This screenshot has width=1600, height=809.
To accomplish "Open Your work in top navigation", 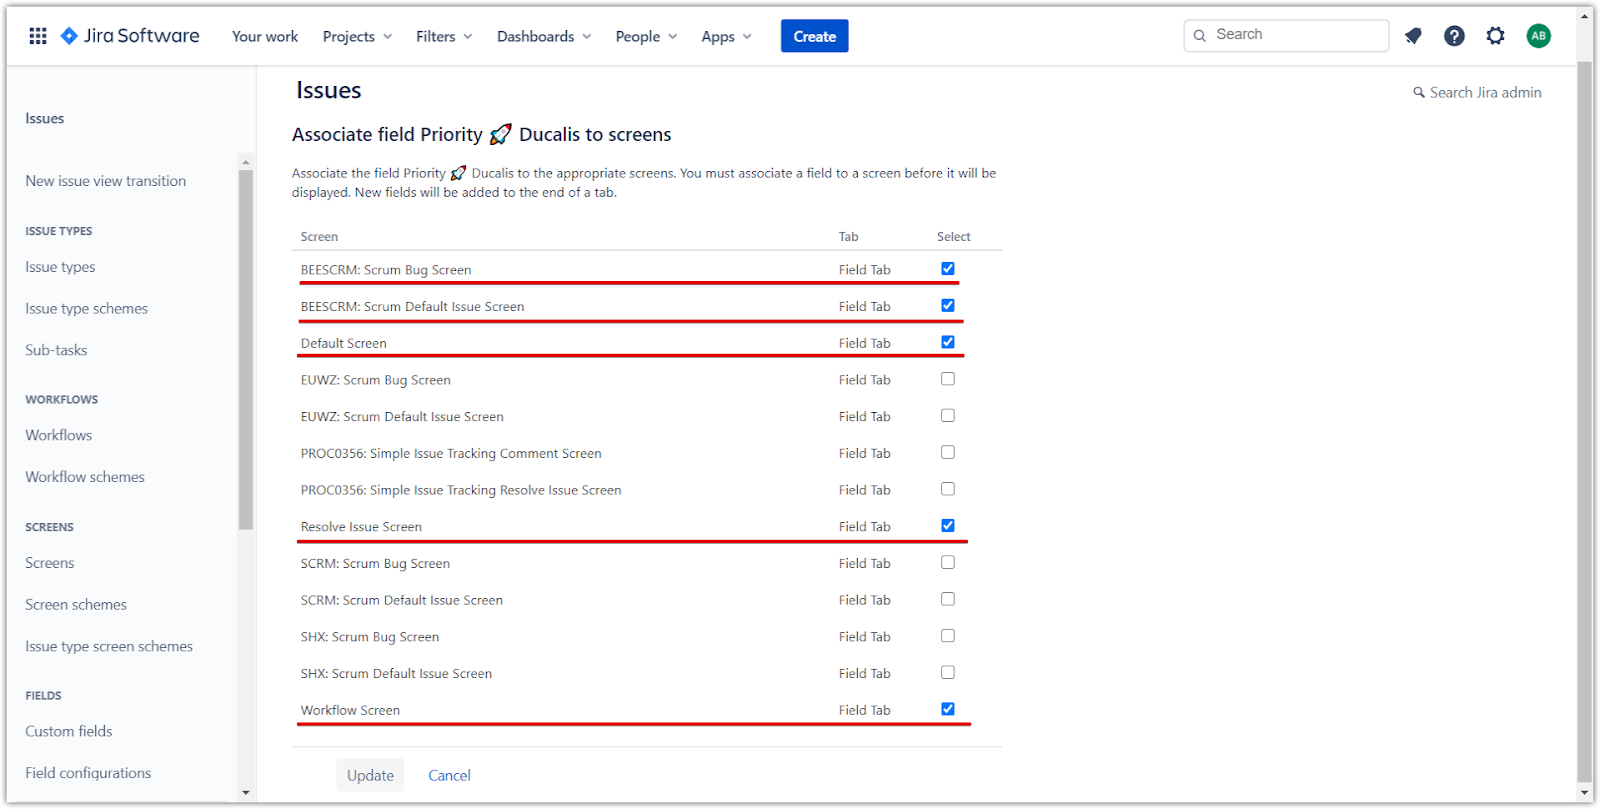I will 265,37.
